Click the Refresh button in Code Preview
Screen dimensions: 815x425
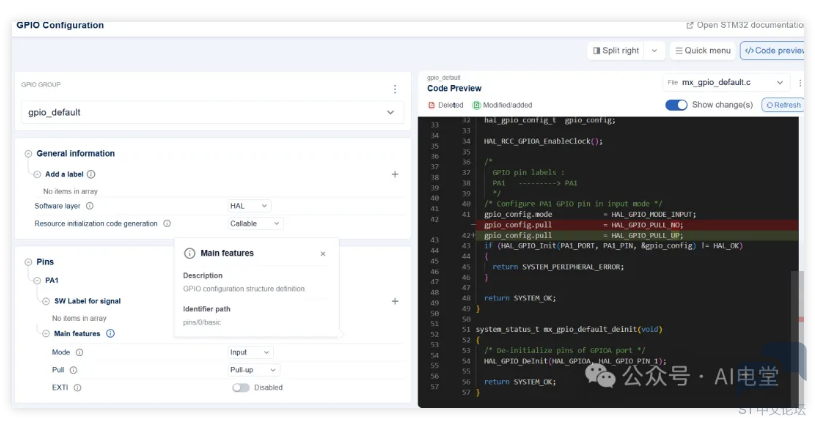pos(782,105)
